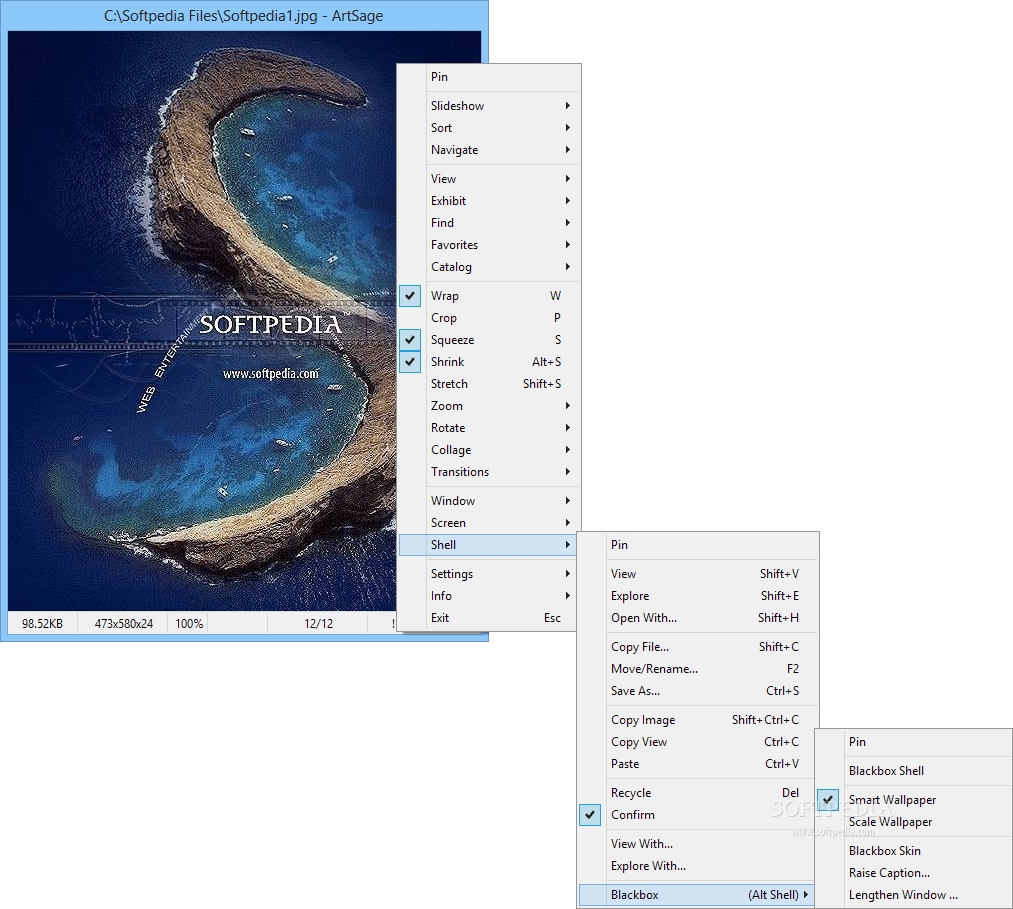Toggle the Wrap checkmark option

pyautogui.click(x=488, y=296)
